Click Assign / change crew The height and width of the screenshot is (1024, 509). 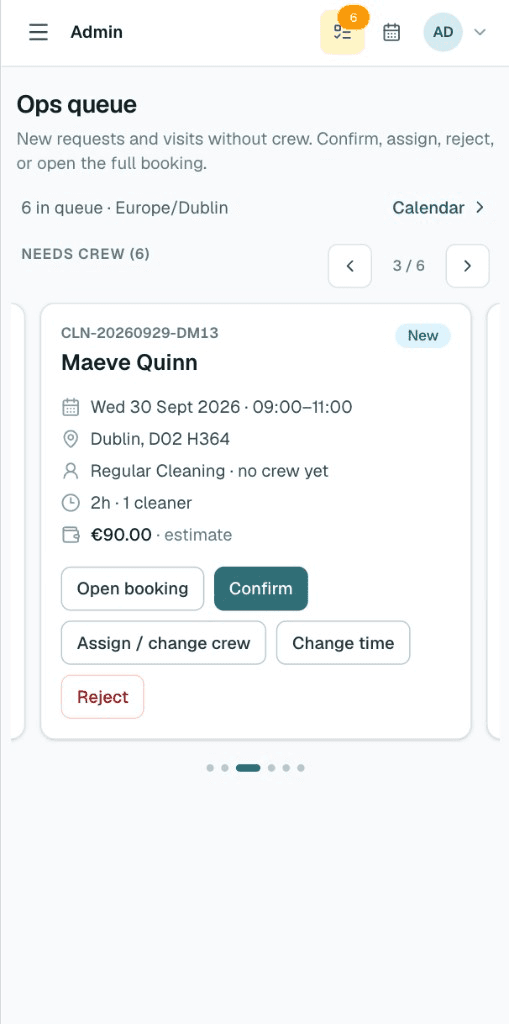coord(163,643)
